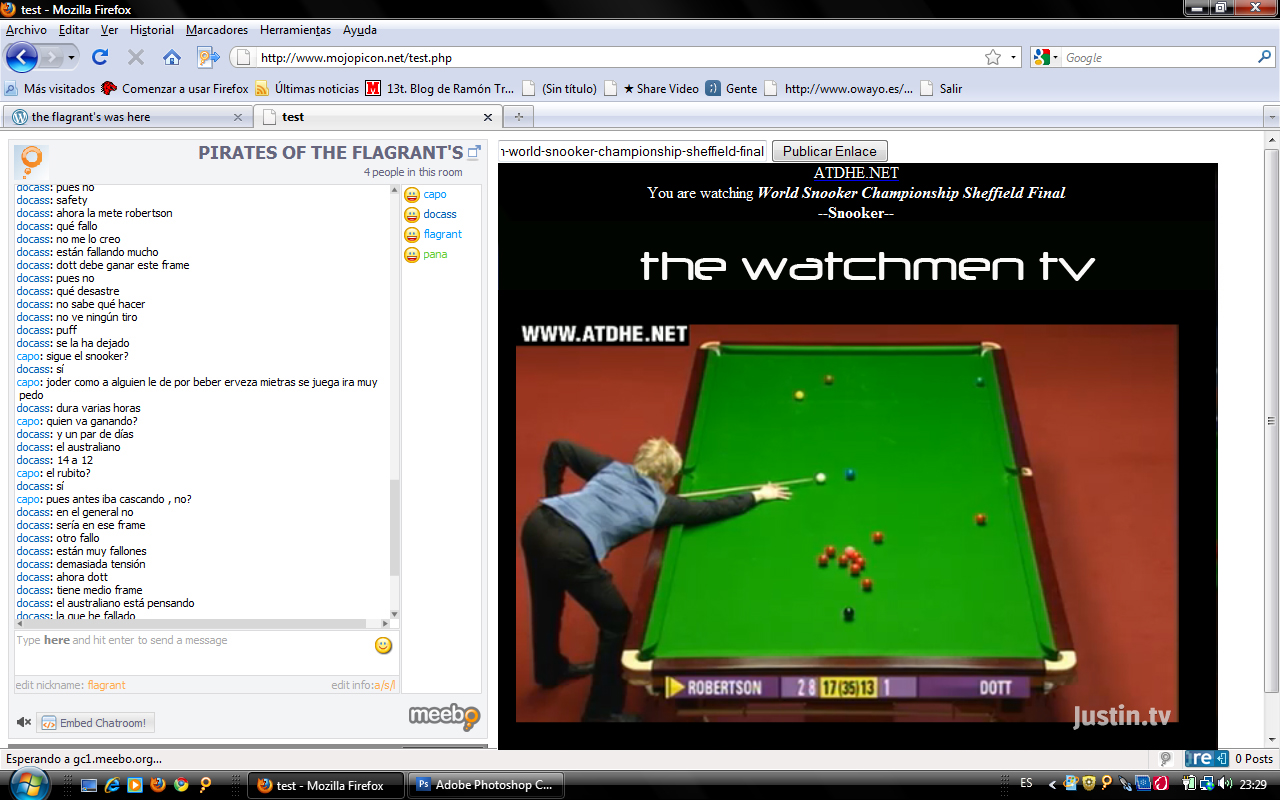Open the 'Más visitados' bookmark
Viewport: 1280px width, 800px height.
click(50, 88)
